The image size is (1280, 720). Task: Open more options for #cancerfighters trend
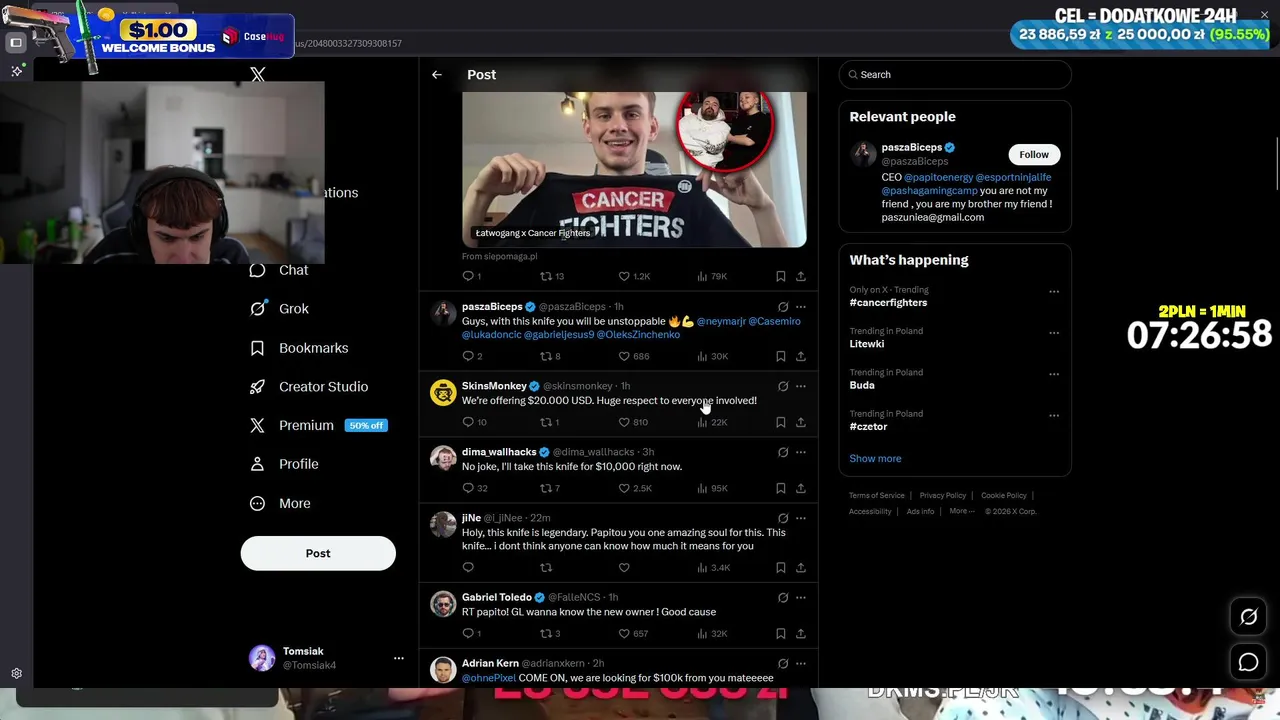[1054, 291]
